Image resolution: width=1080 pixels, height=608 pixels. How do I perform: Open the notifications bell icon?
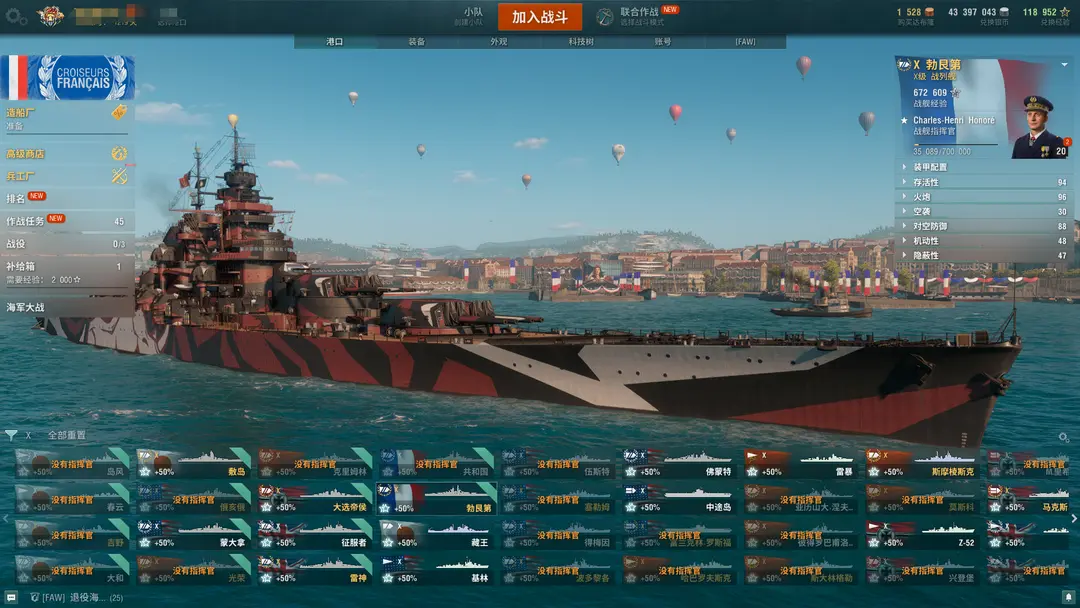point(1068,597)
